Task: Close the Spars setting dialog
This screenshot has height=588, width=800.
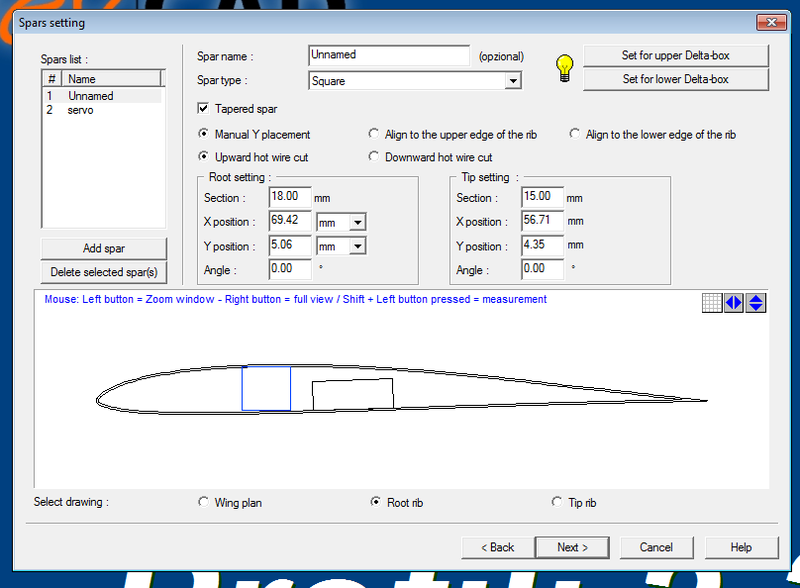Action: coord(770,22)
